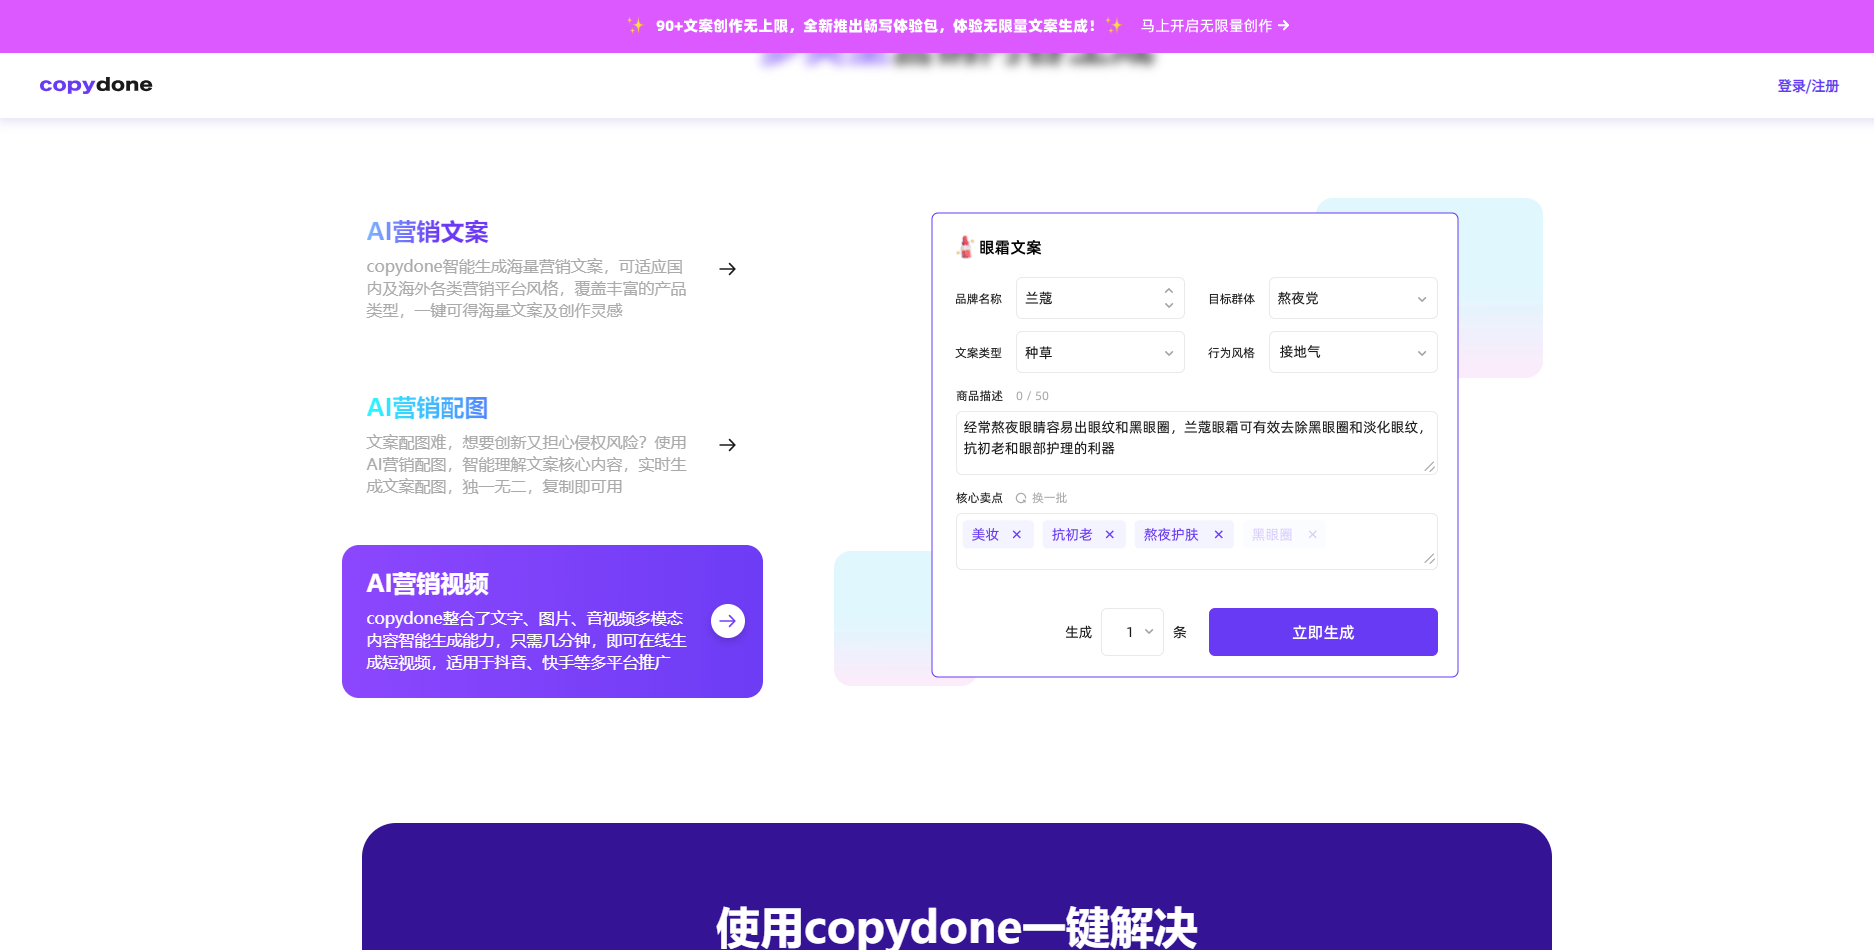Open the generation count dropdown
1874x950 pixels.
pyautogui.click(x=1132, y=632)
